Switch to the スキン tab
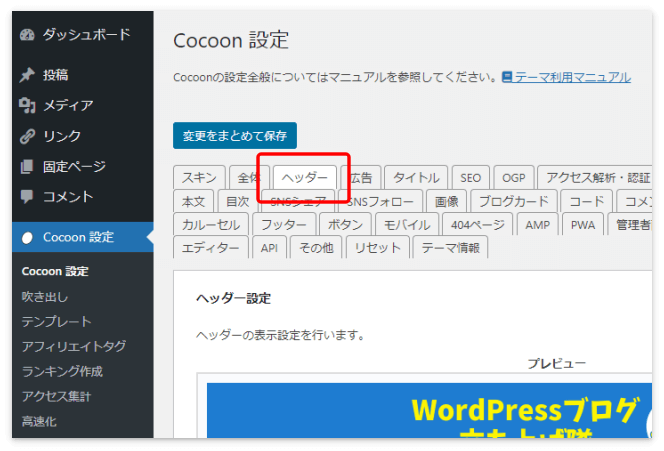664x451 pixels. coord(199,177)
